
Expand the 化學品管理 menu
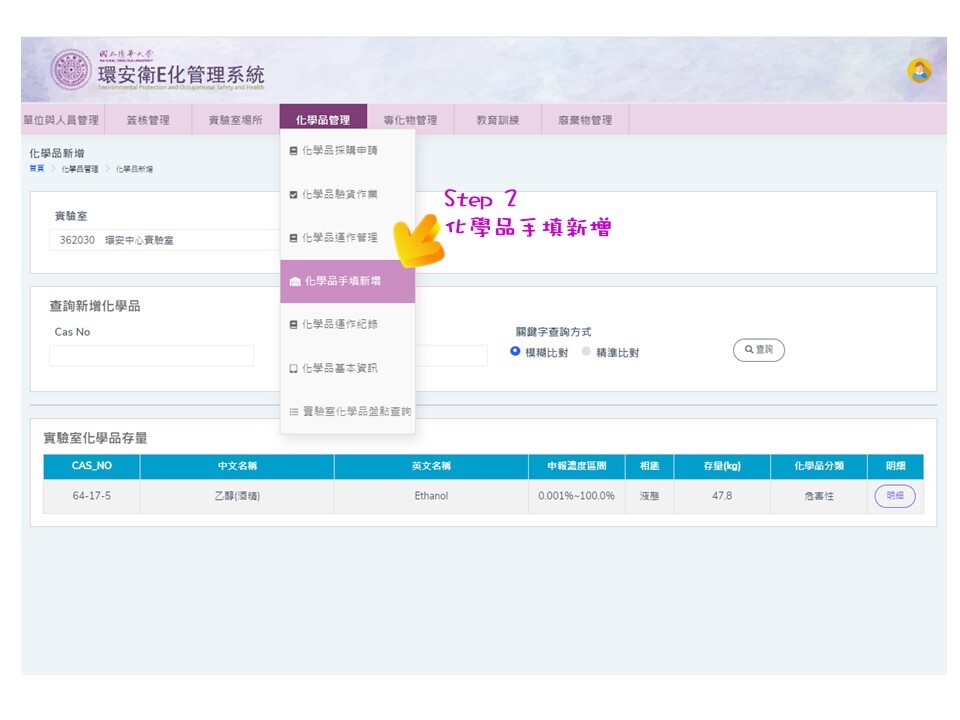tap(323, 120)
